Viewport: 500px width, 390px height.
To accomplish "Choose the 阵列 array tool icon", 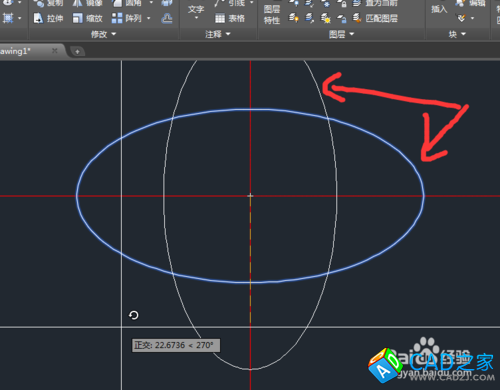I will click(117, 18).
